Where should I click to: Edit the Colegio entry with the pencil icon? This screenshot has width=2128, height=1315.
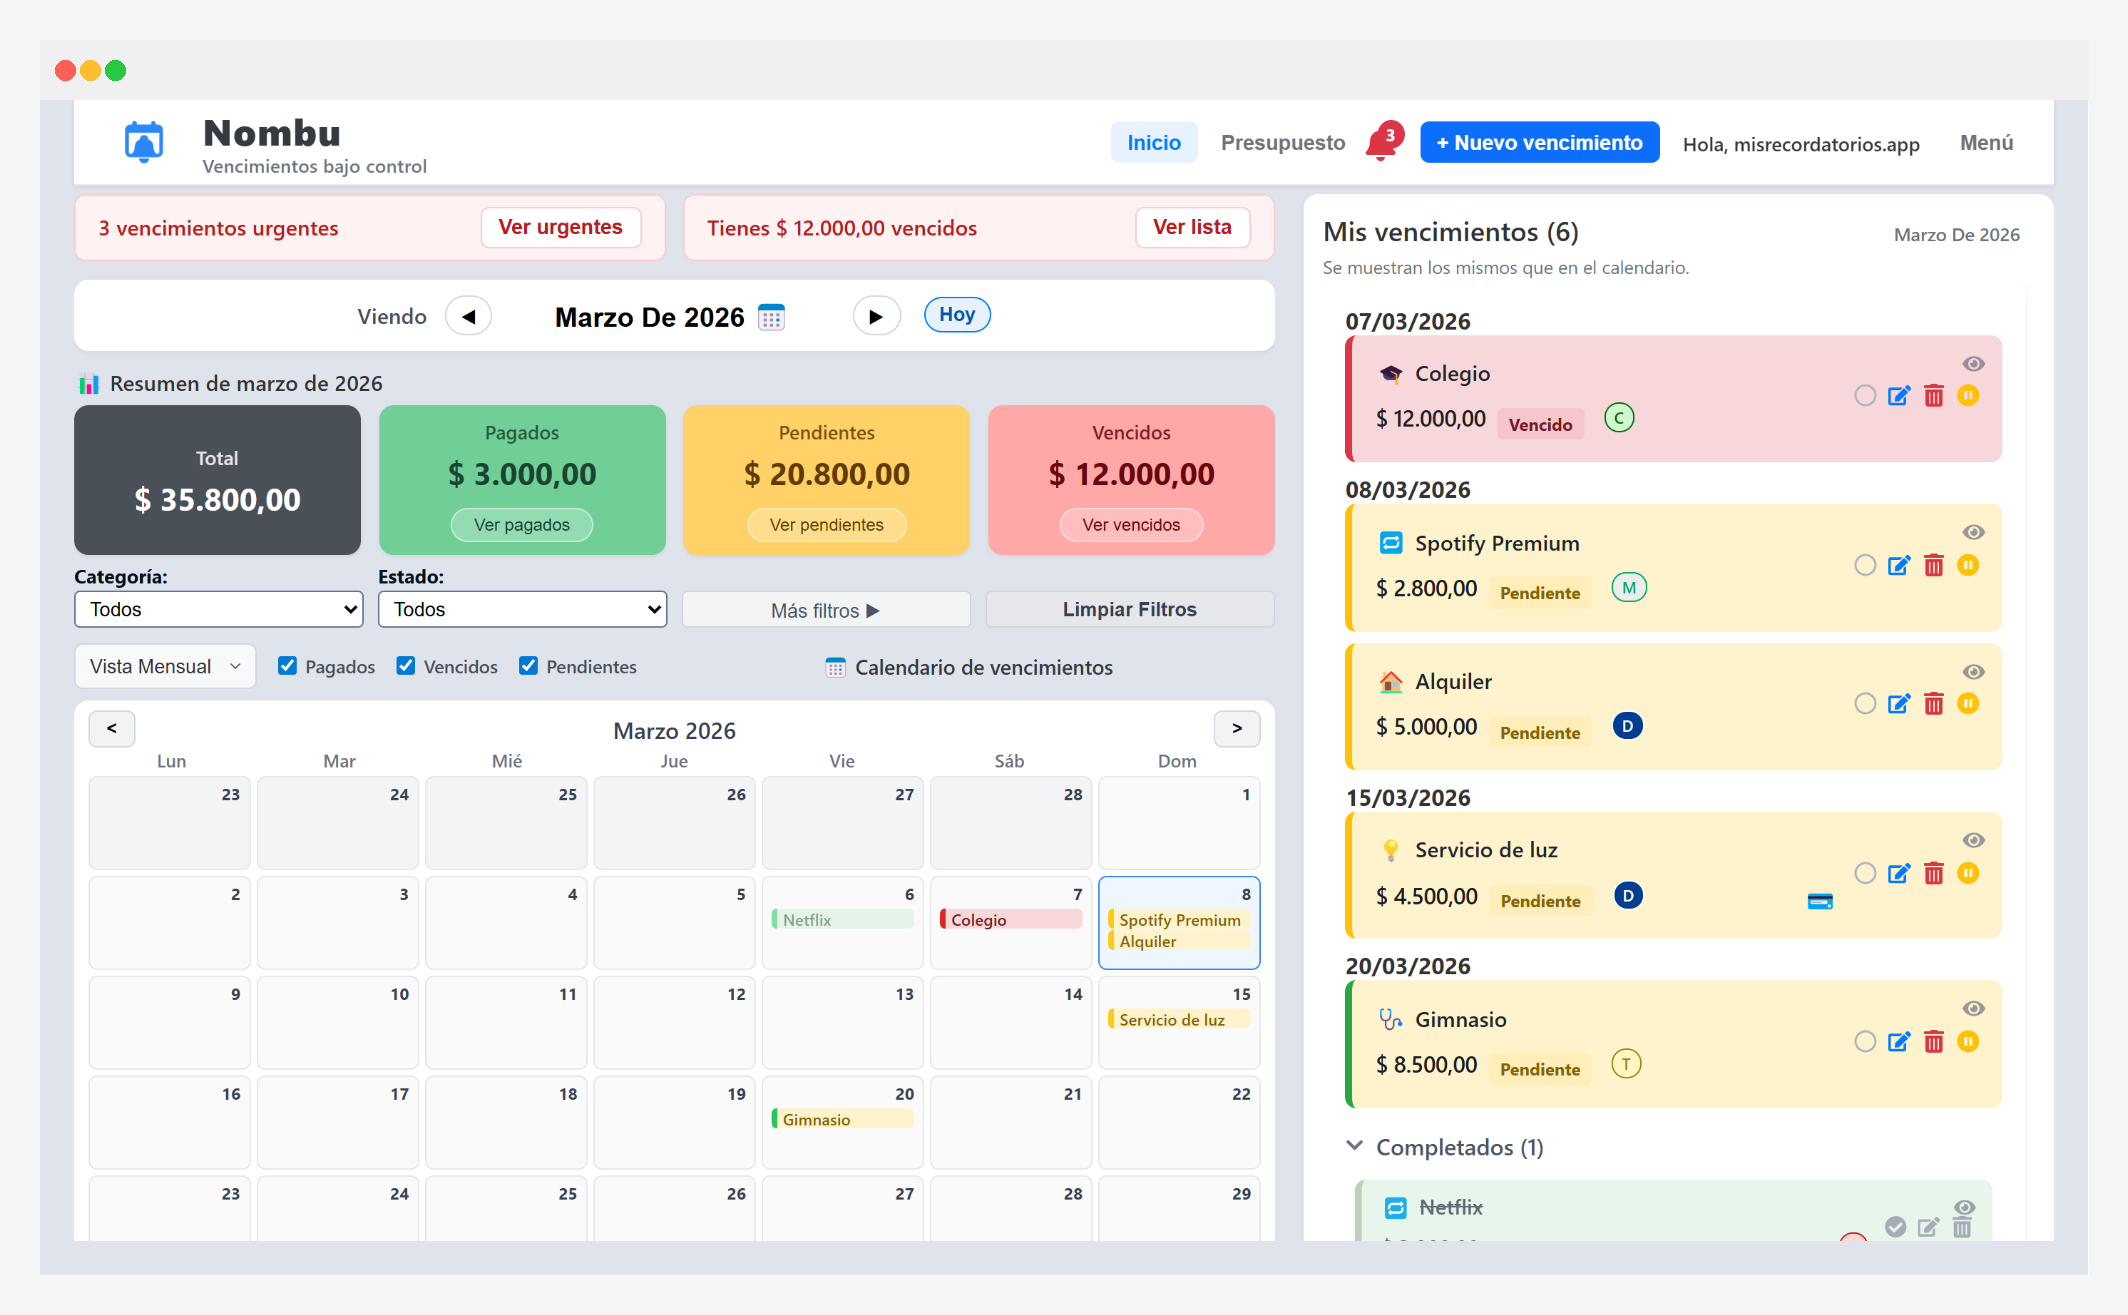click(x=1898, y=396)
